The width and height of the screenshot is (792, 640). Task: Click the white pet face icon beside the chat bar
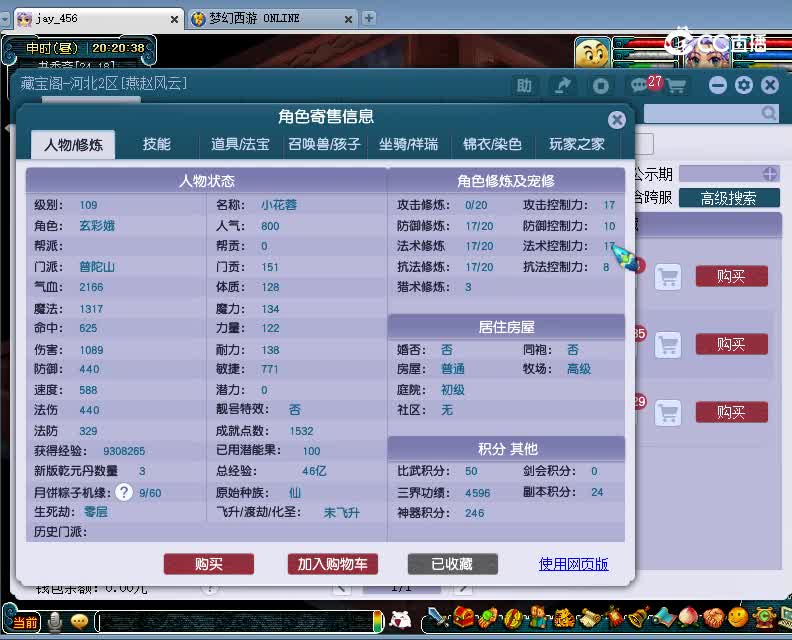400,620
